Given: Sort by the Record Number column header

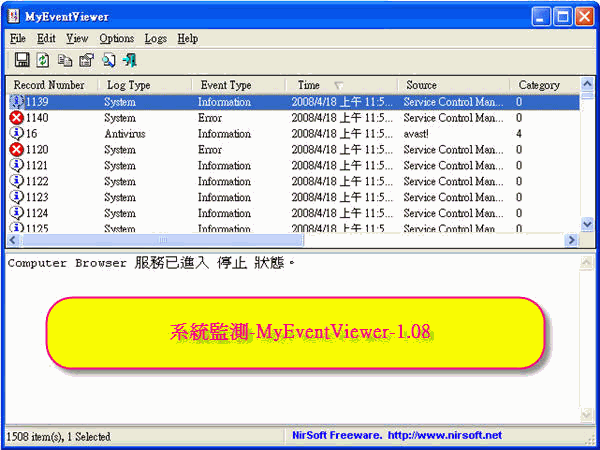Looking at the screenshot, I should [x=50, y=85].
